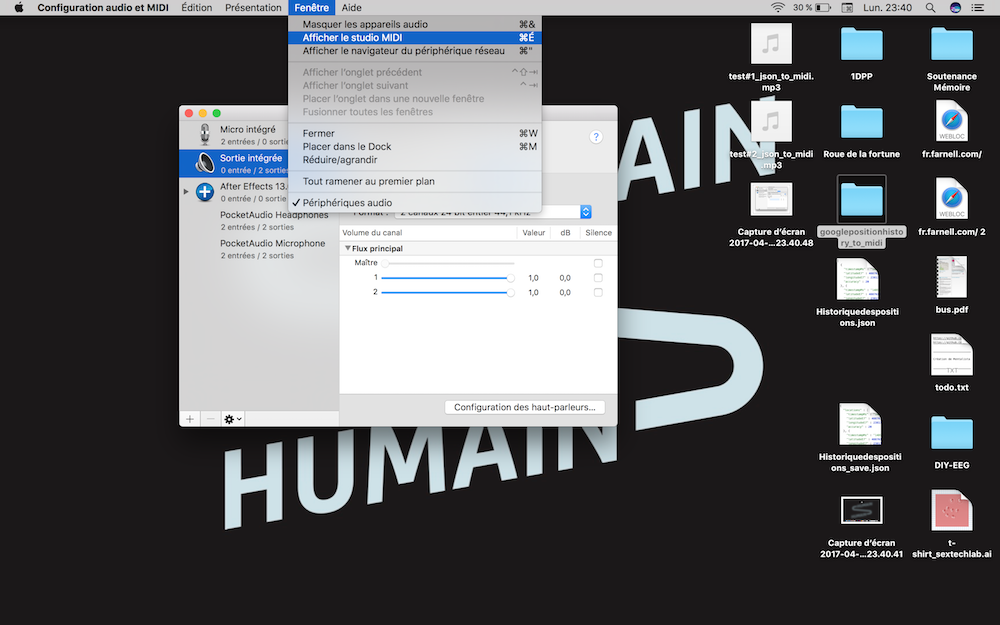This screenshot has height=625, width=1000.
Task: Open the Wi-Fi status menu
Action: [x=777, y=8]
